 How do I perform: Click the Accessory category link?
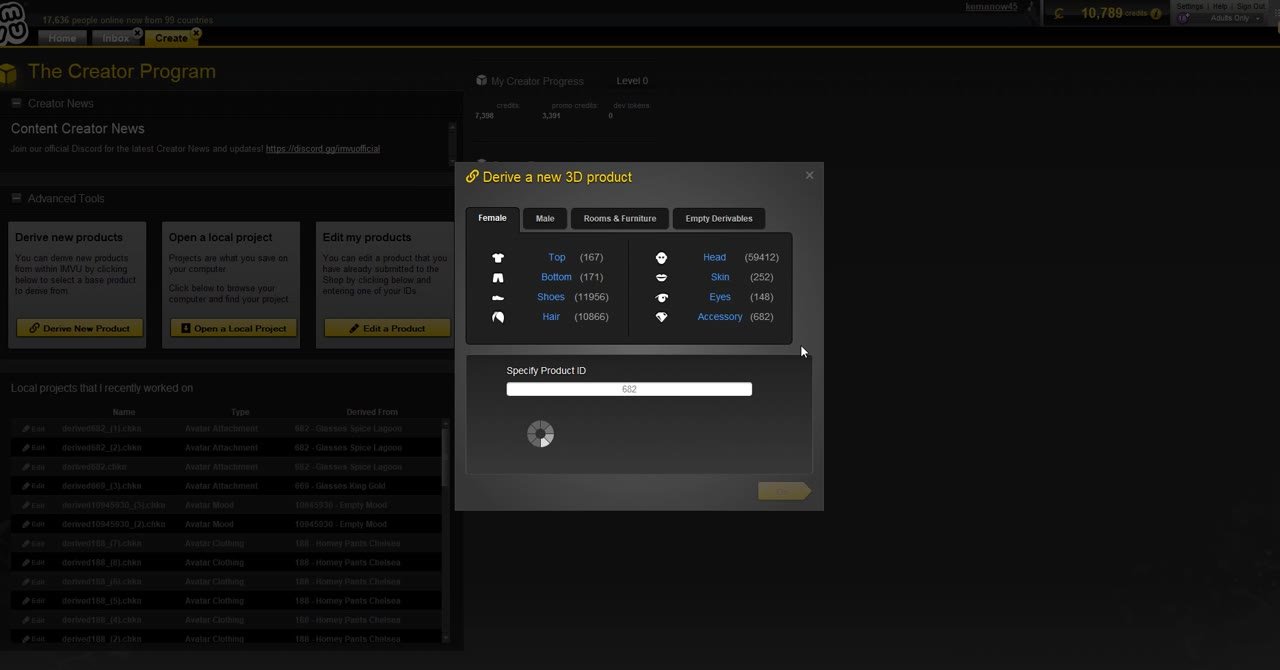[720, 317]
